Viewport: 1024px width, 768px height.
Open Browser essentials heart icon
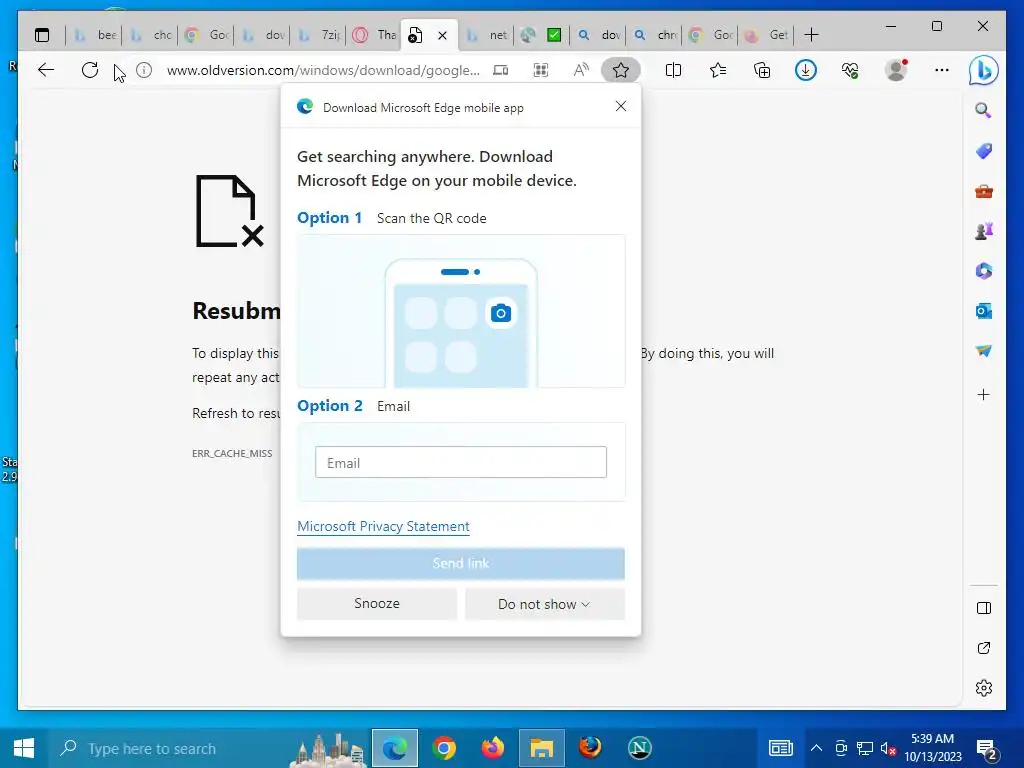(x=850, y=70)
